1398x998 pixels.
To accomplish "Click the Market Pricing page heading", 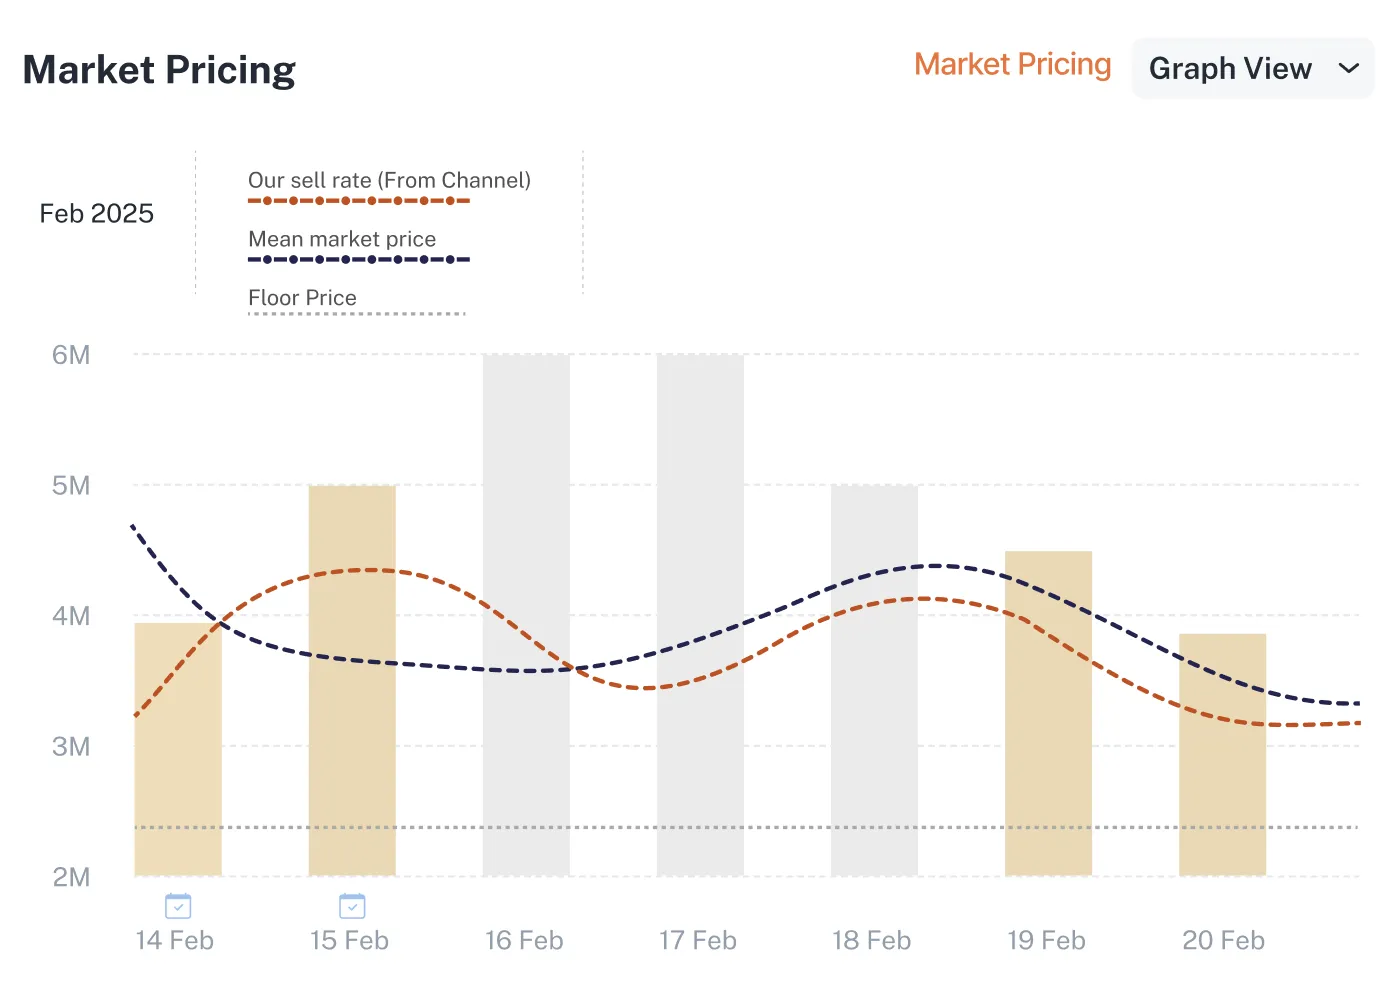I will coord(159,69).
